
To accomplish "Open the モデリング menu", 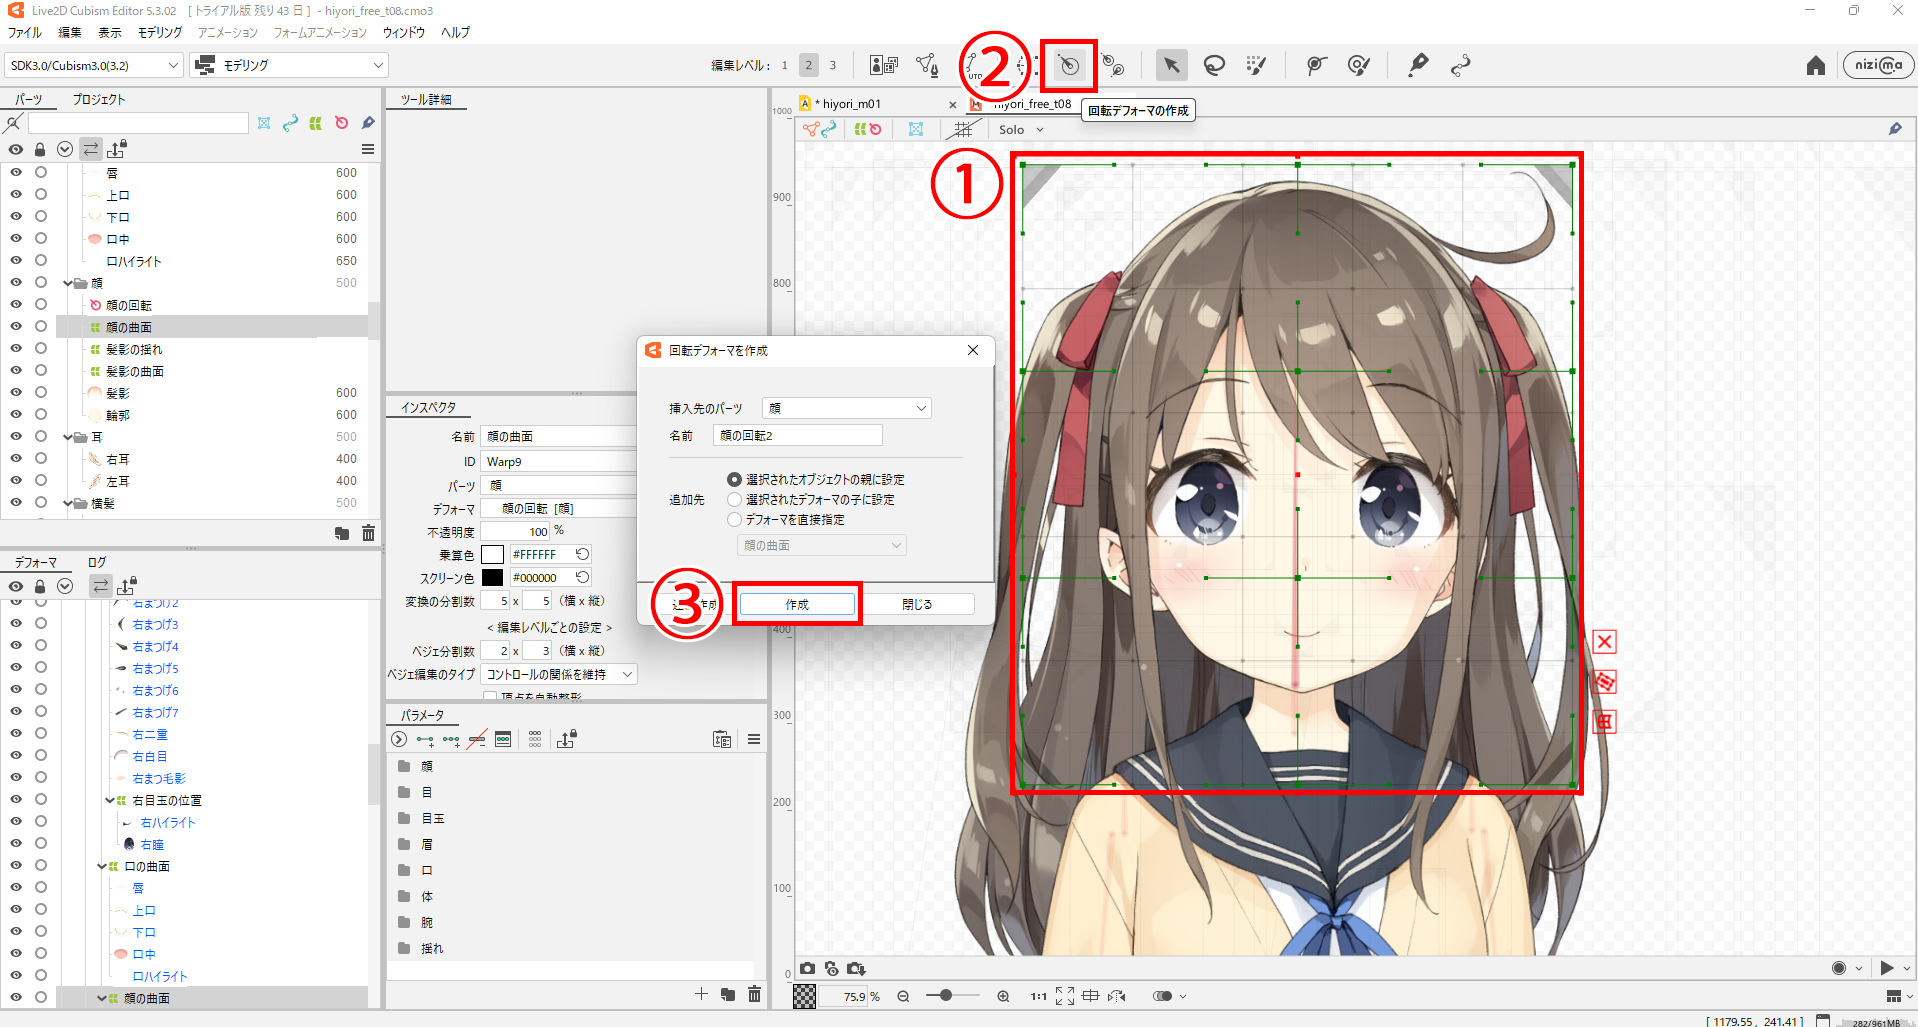I will click(160, 33).
